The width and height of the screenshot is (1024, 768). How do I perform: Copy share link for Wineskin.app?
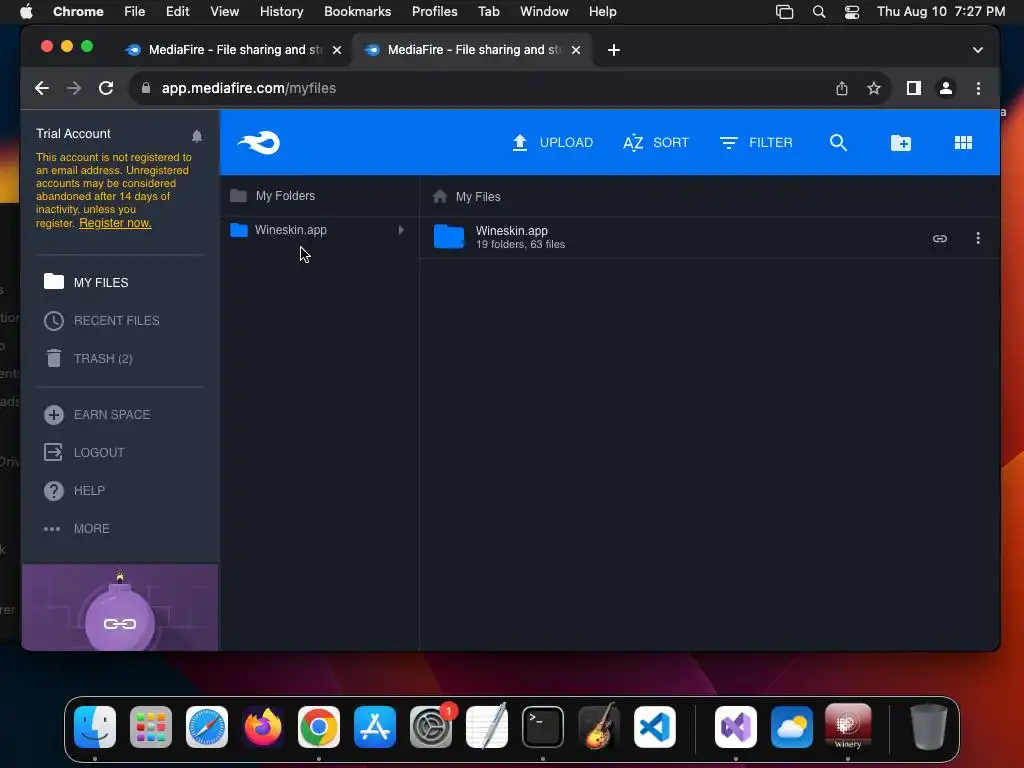tap(939, 238)
